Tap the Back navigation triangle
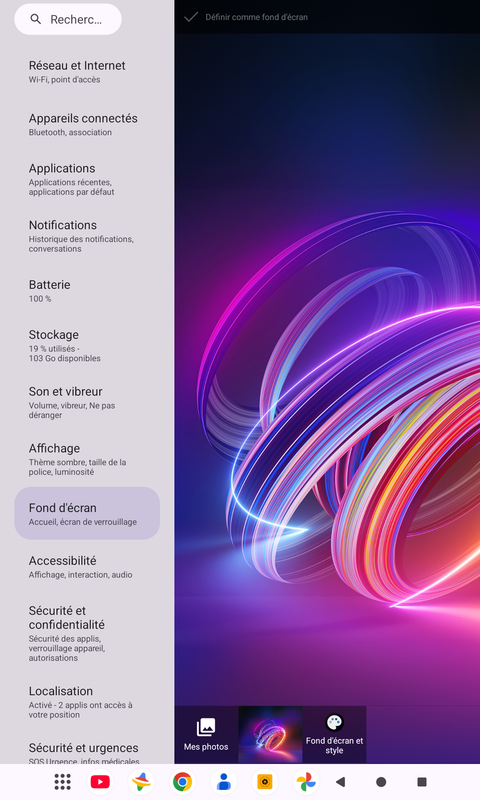 (x=341, y=782)
